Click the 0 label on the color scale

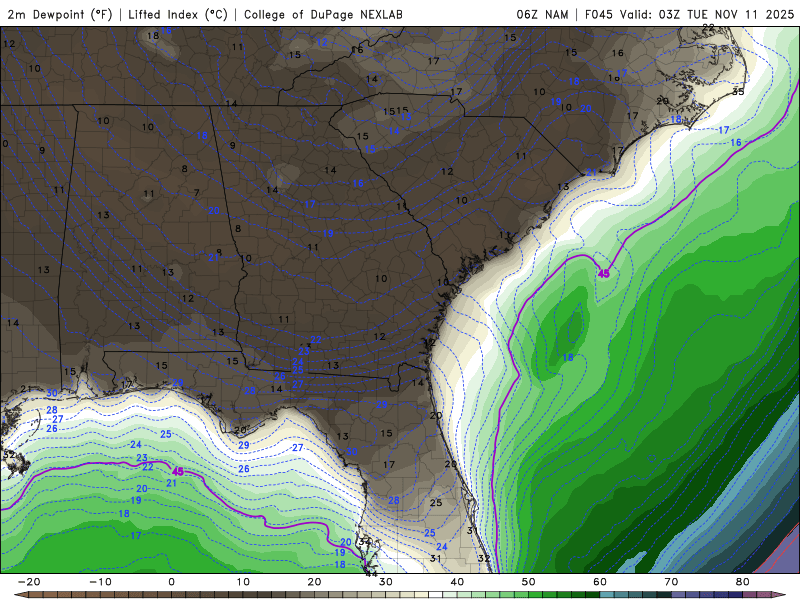[x=171, y=582]
